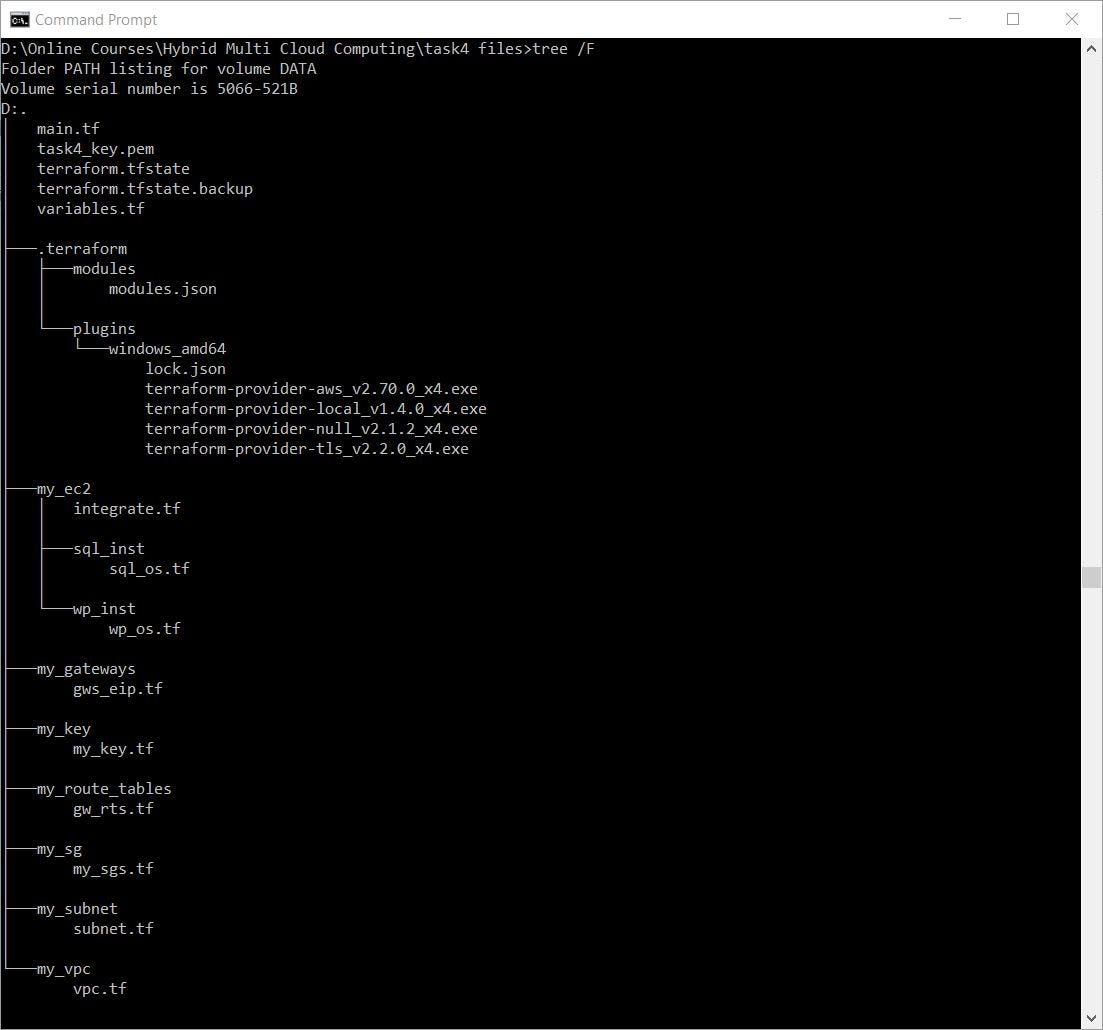Click the my_key.tf file name
The width and height of the screenshot is (1103, 1030).
113,749
